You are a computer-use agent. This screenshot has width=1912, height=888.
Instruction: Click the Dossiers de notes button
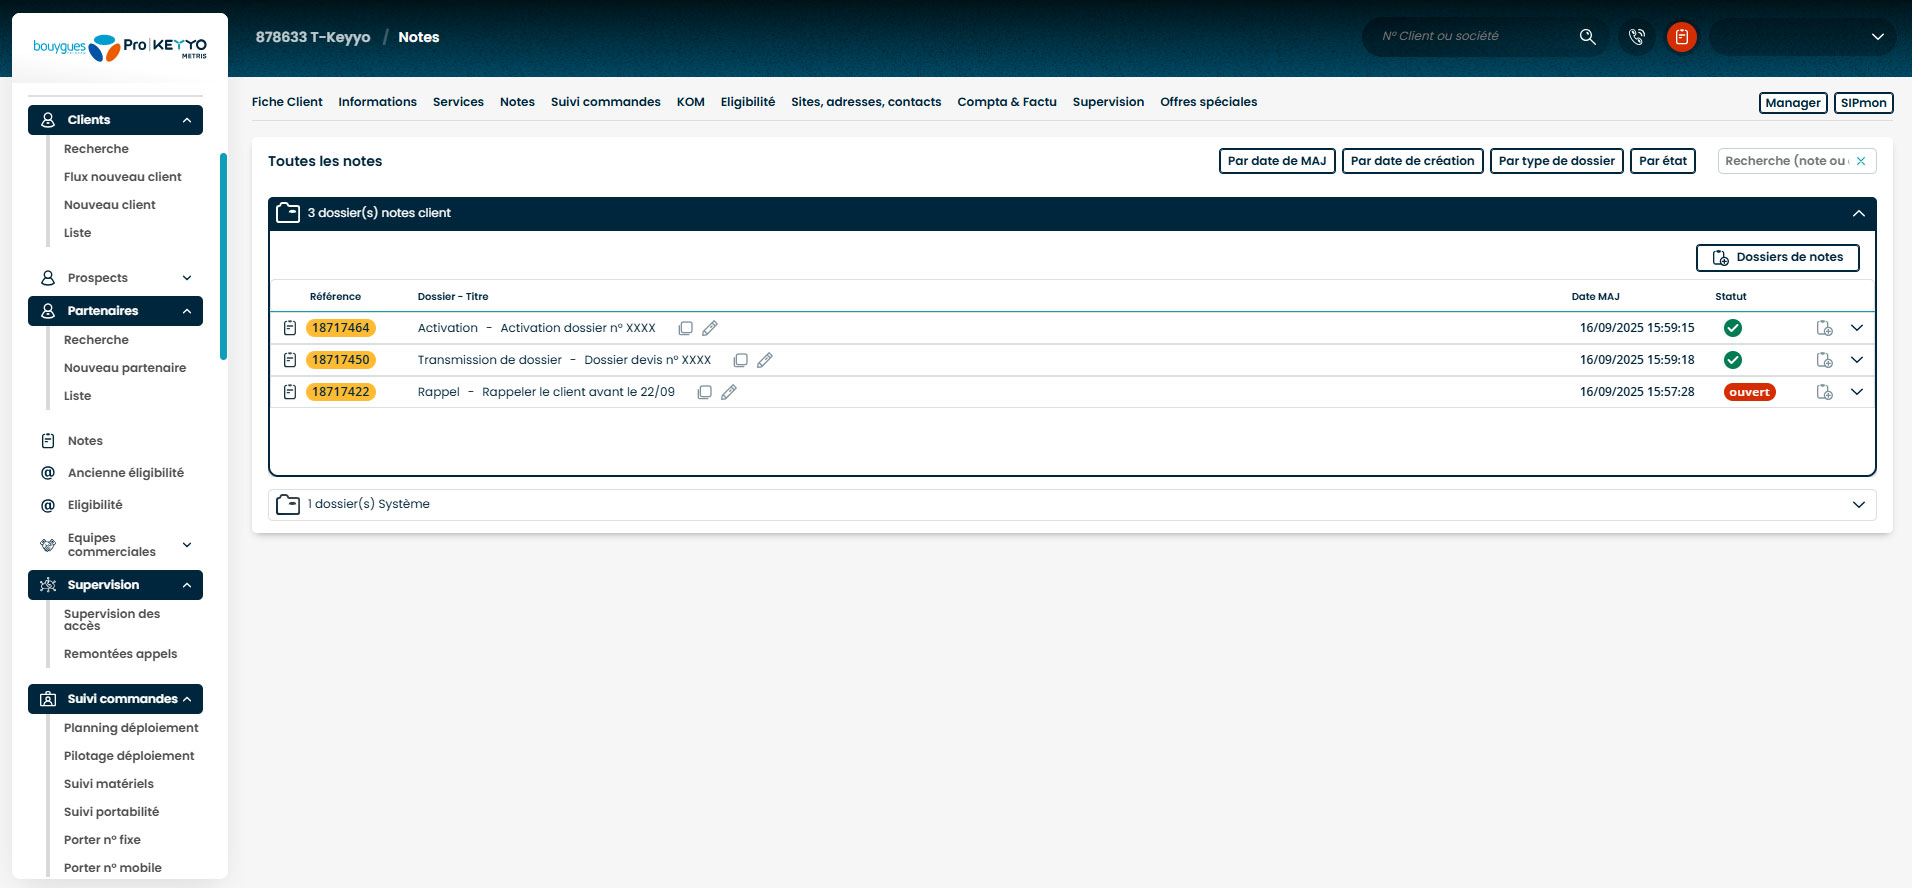coord(1777,257)
